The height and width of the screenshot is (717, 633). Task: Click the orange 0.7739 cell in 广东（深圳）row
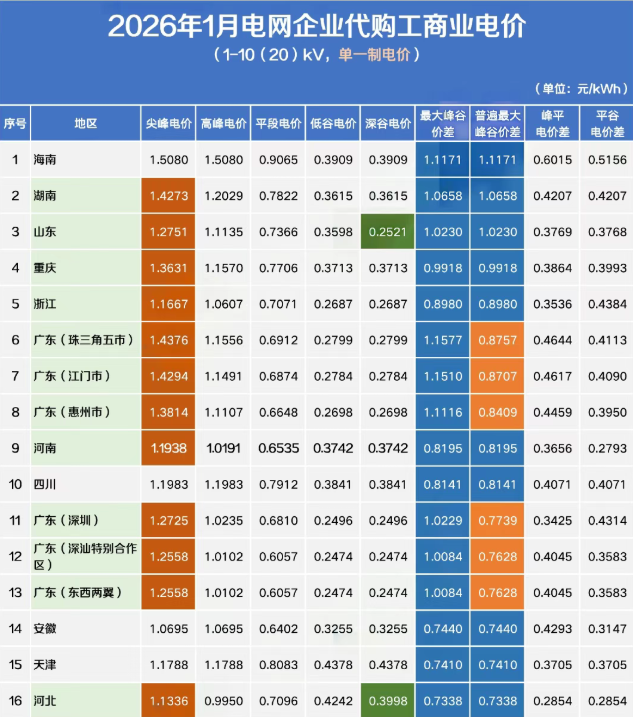[x=497, y=519]
